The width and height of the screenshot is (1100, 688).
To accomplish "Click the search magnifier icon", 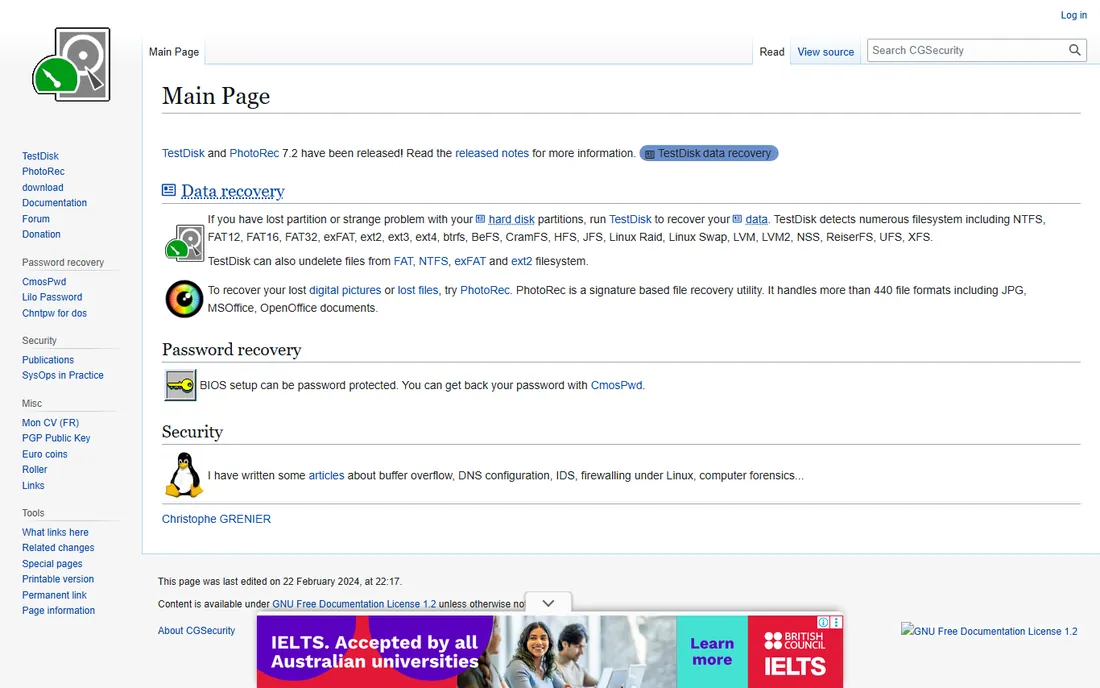I will point(1074,50).
